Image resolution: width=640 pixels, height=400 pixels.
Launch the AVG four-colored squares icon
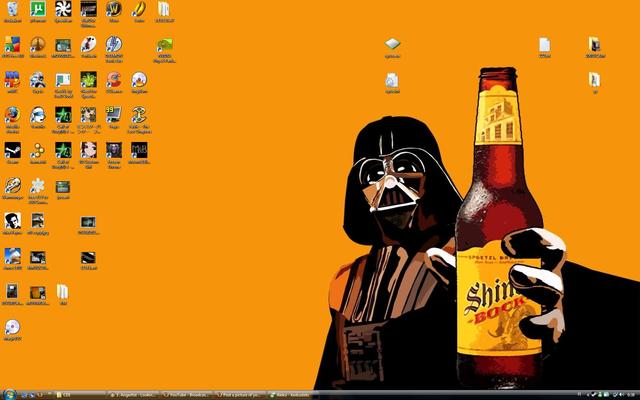point(13,44)
